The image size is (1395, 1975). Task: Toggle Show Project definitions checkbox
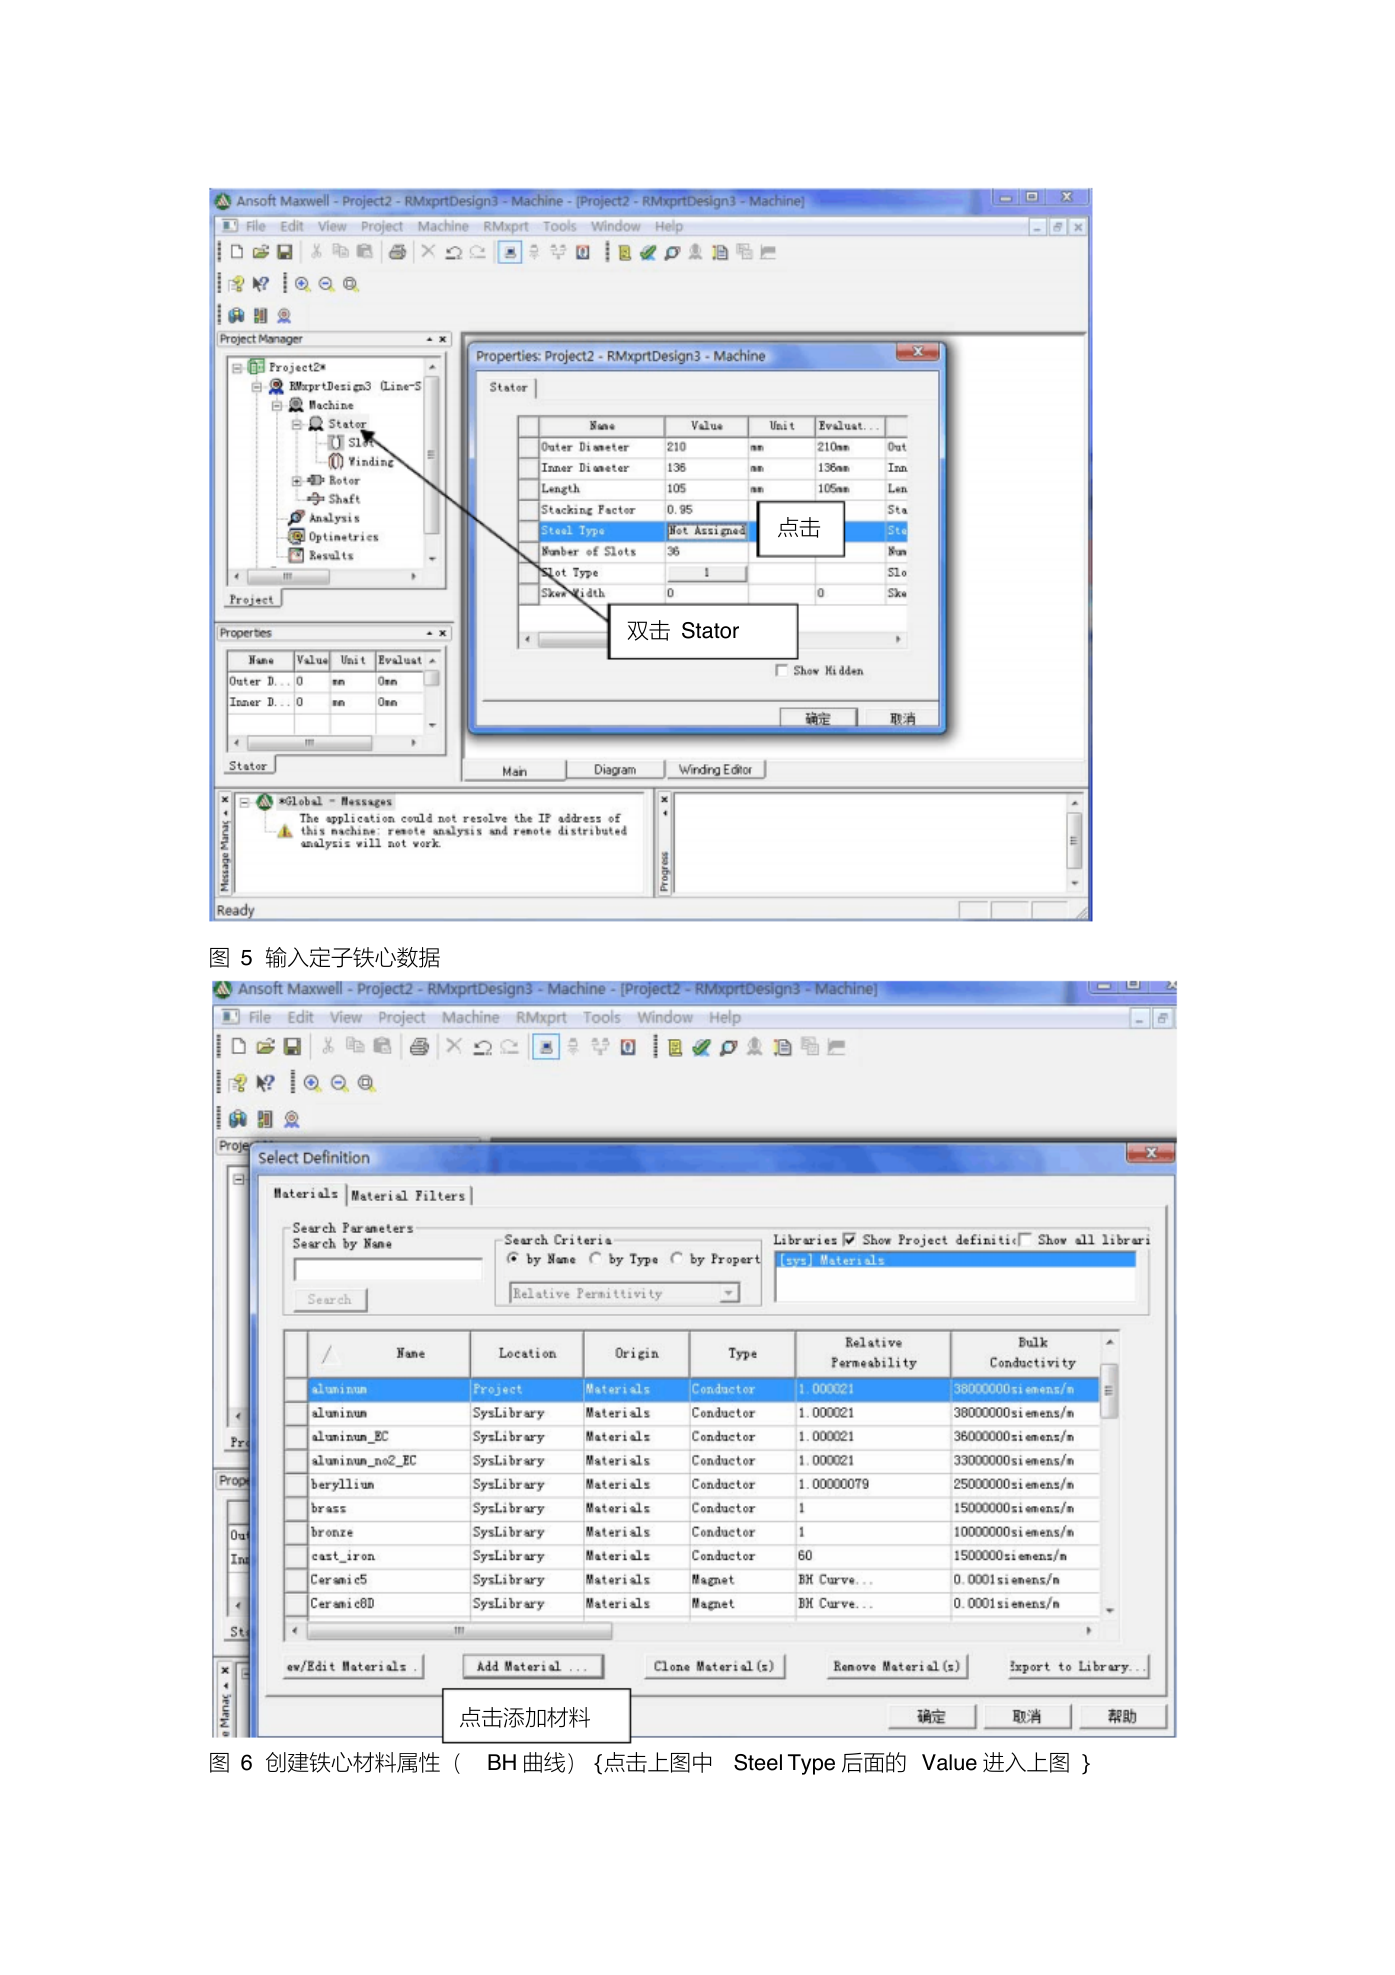tap(849, 1239)
